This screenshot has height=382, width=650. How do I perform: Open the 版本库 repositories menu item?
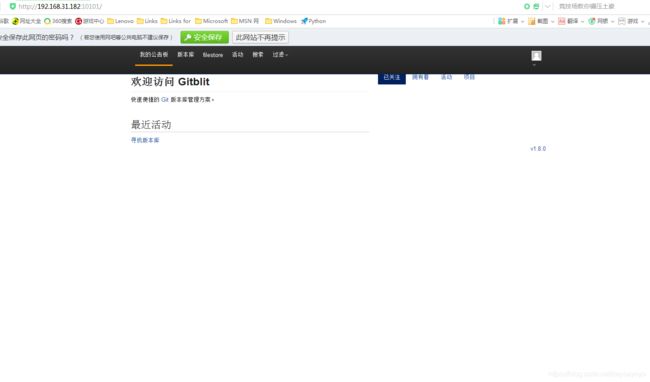click(x=186, y=55)
